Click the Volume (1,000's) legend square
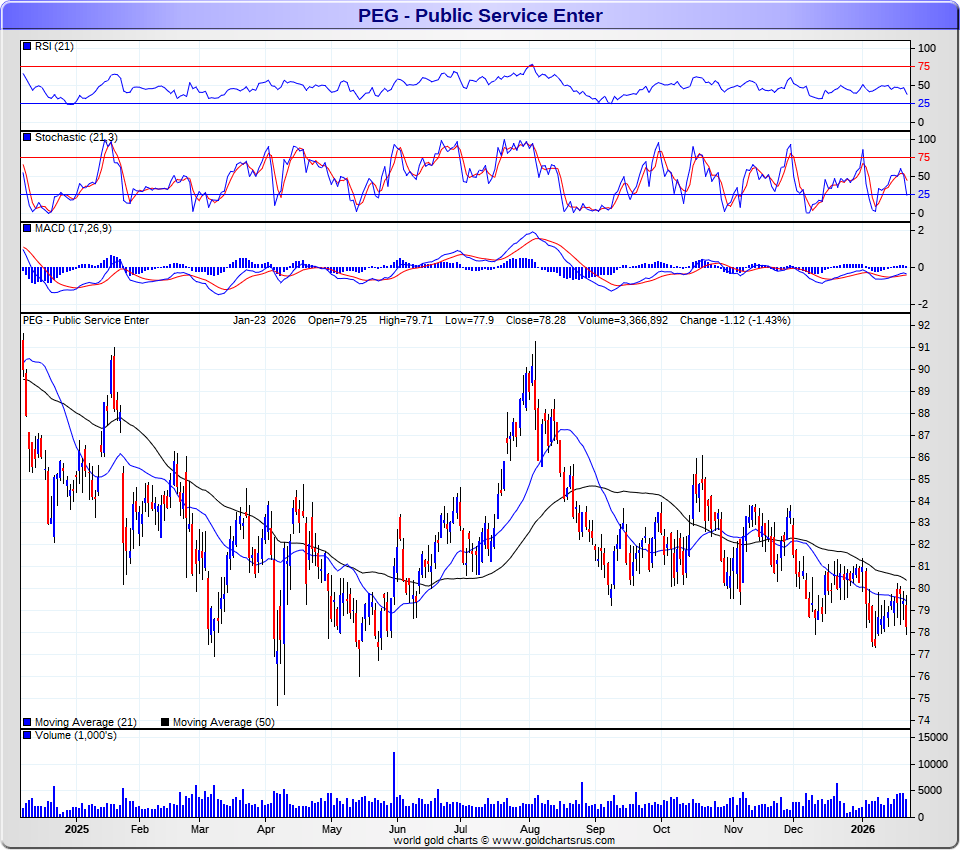The image size is (960, 850). (x=27, y=735)
